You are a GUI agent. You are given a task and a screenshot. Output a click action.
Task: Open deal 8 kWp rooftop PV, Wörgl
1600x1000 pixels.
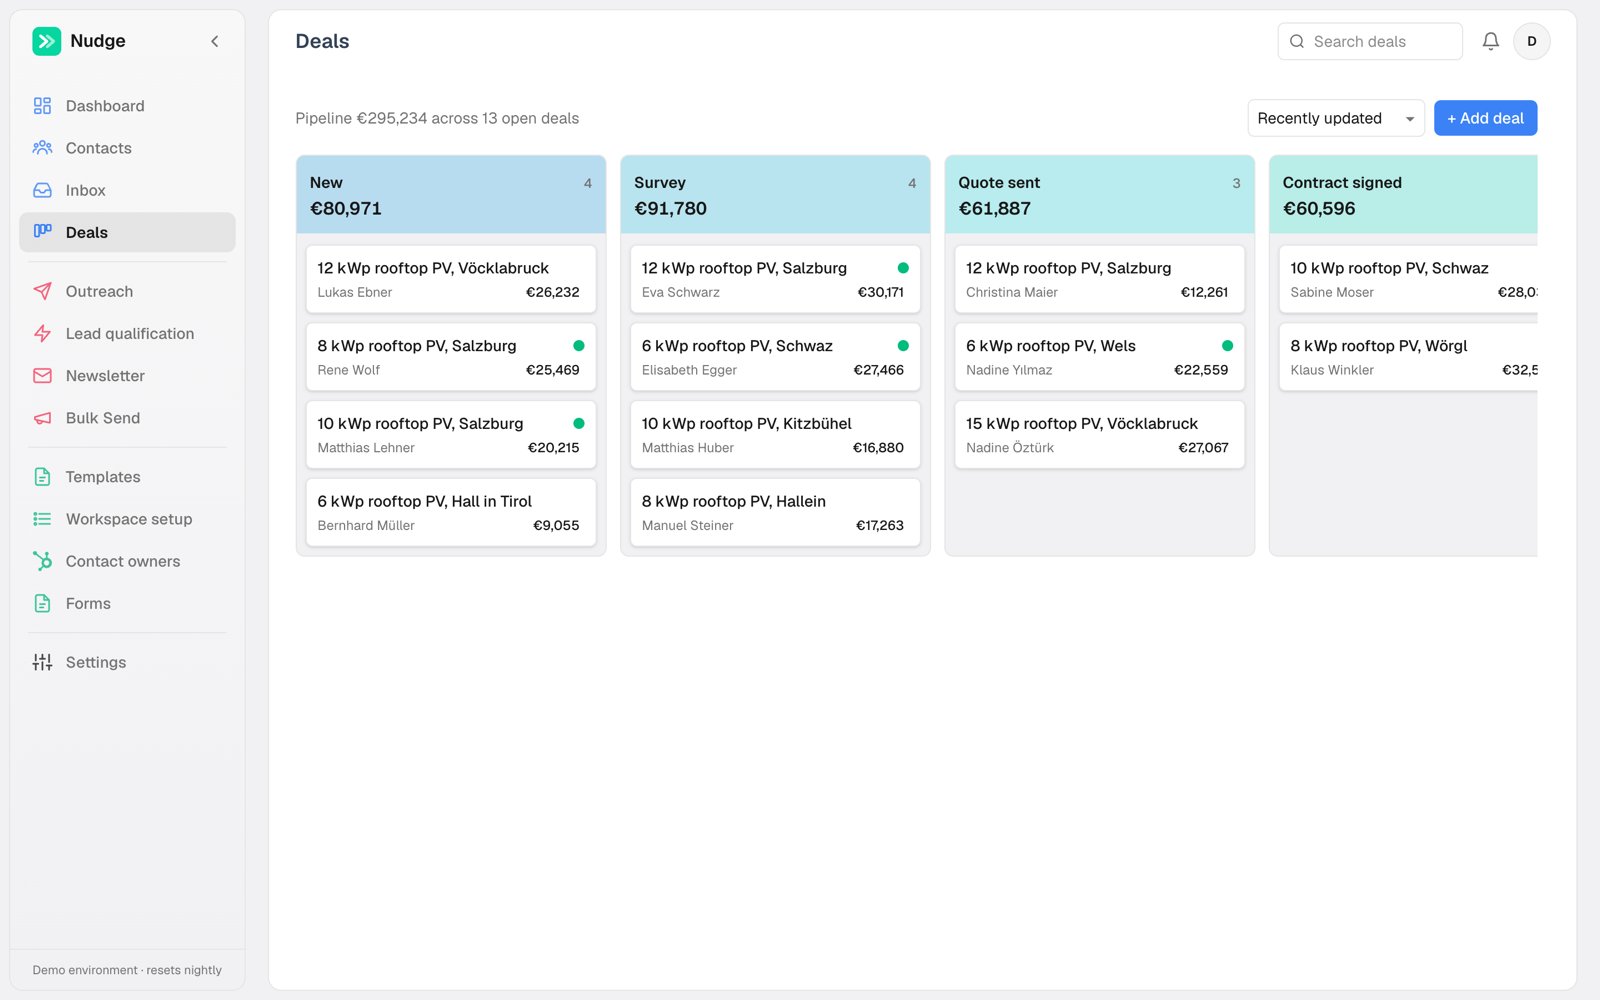coord(1408,357)
